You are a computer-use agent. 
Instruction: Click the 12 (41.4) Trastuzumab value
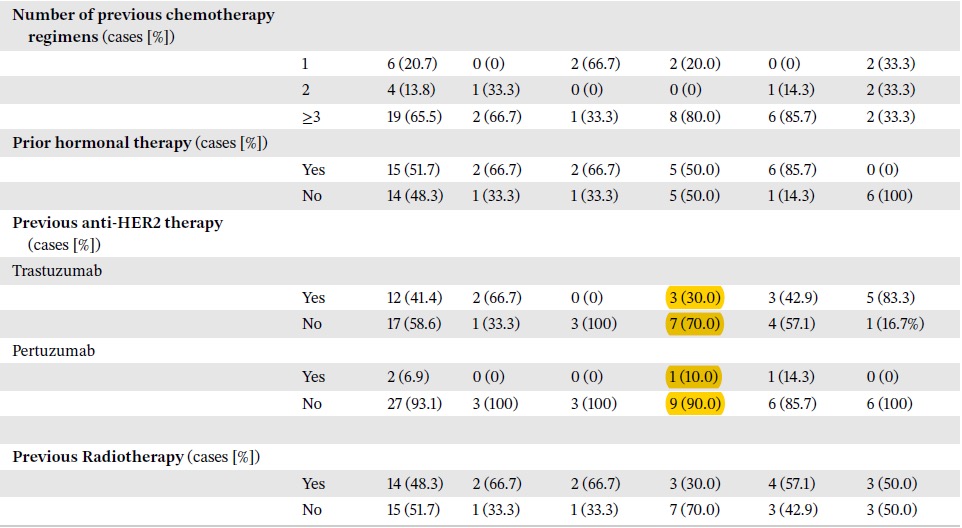(414, 297)
